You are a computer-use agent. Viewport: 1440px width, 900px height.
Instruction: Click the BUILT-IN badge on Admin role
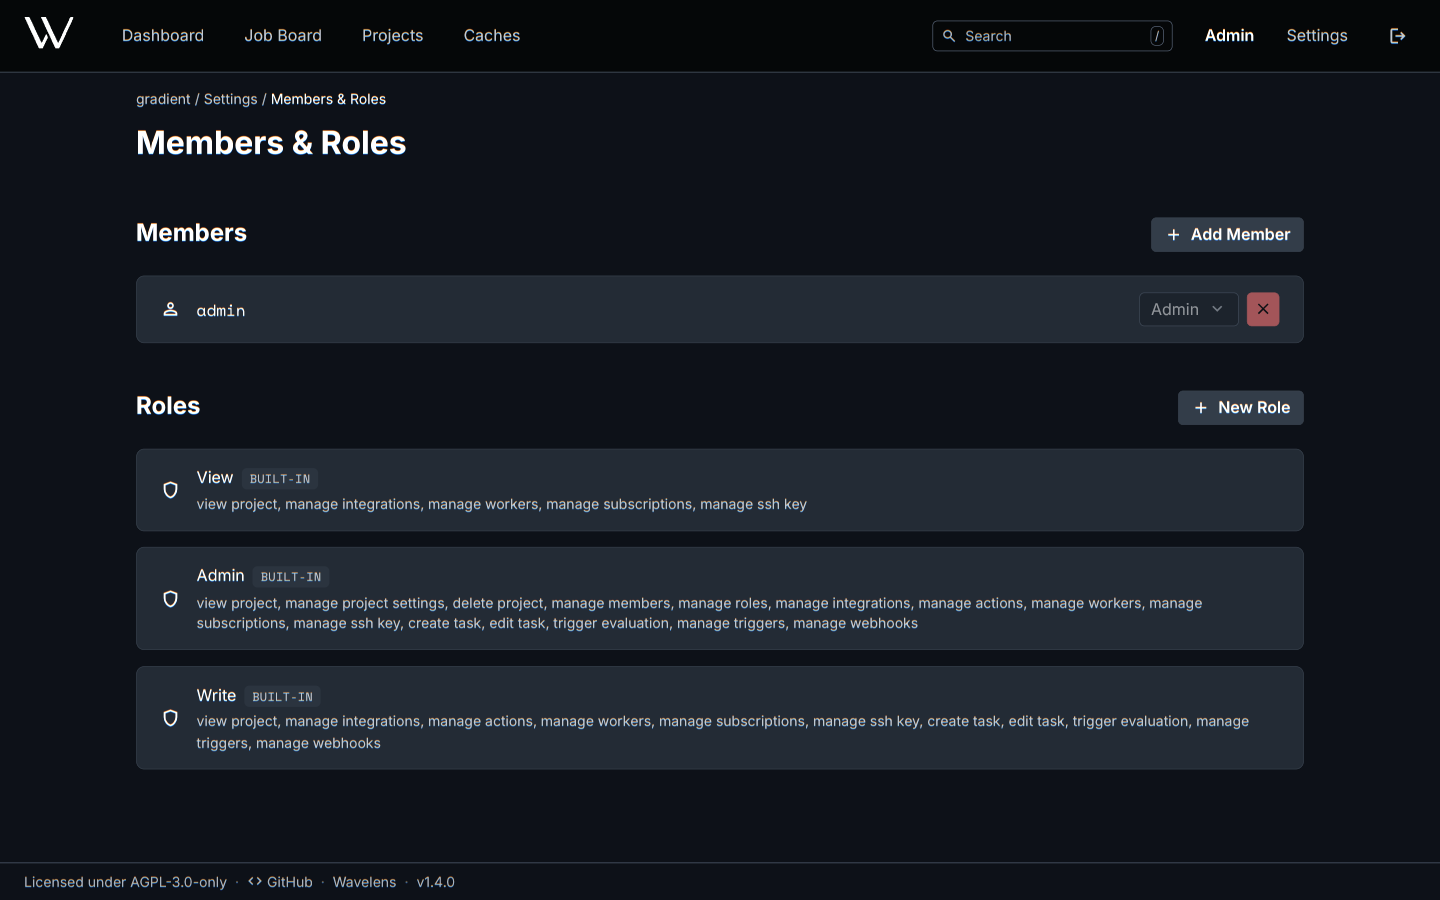click(x=291, y=577)
